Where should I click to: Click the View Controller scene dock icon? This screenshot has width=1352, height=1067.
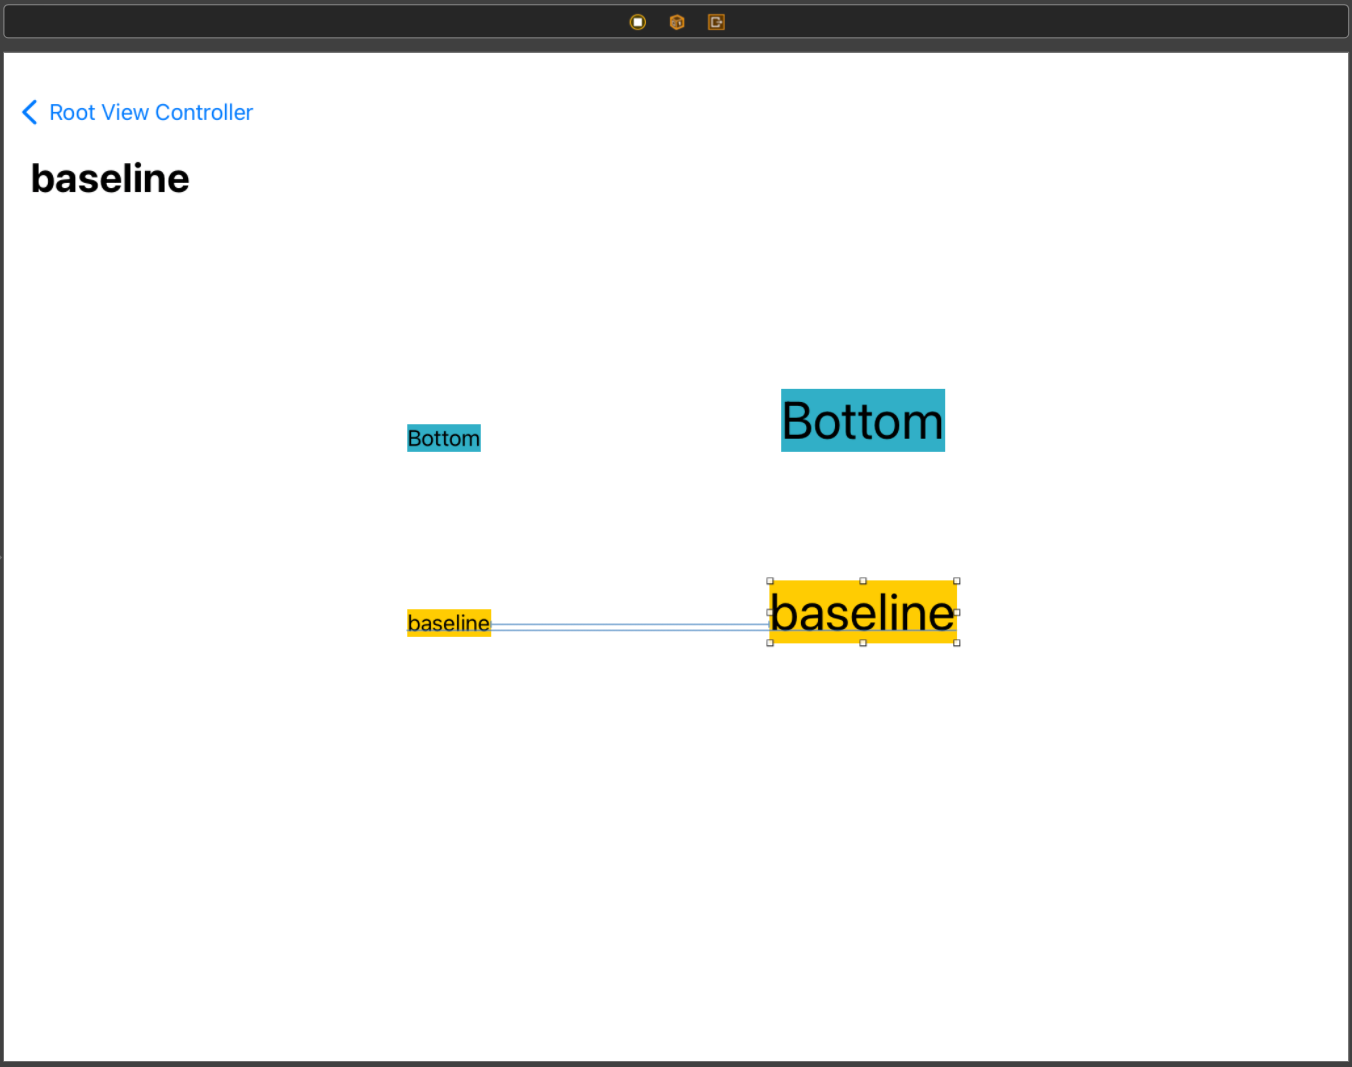coord(637,22)
